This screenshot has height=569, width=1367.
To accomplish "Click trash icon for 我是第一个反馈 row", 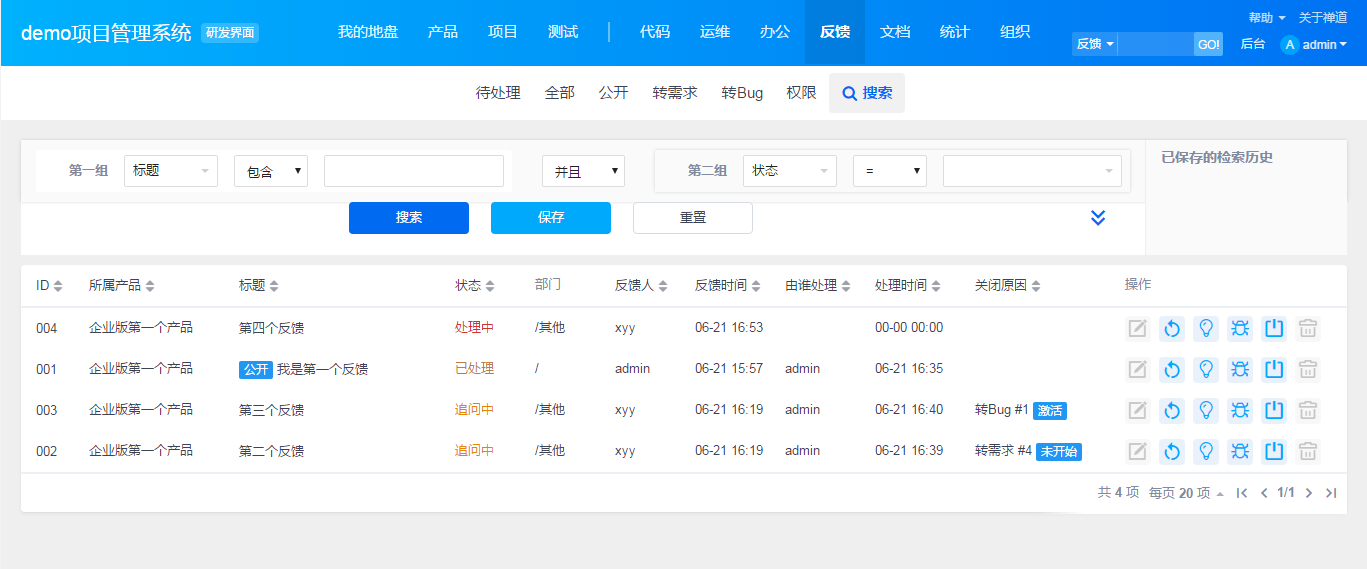I will pyautogui.click(x=1307, y=369).
